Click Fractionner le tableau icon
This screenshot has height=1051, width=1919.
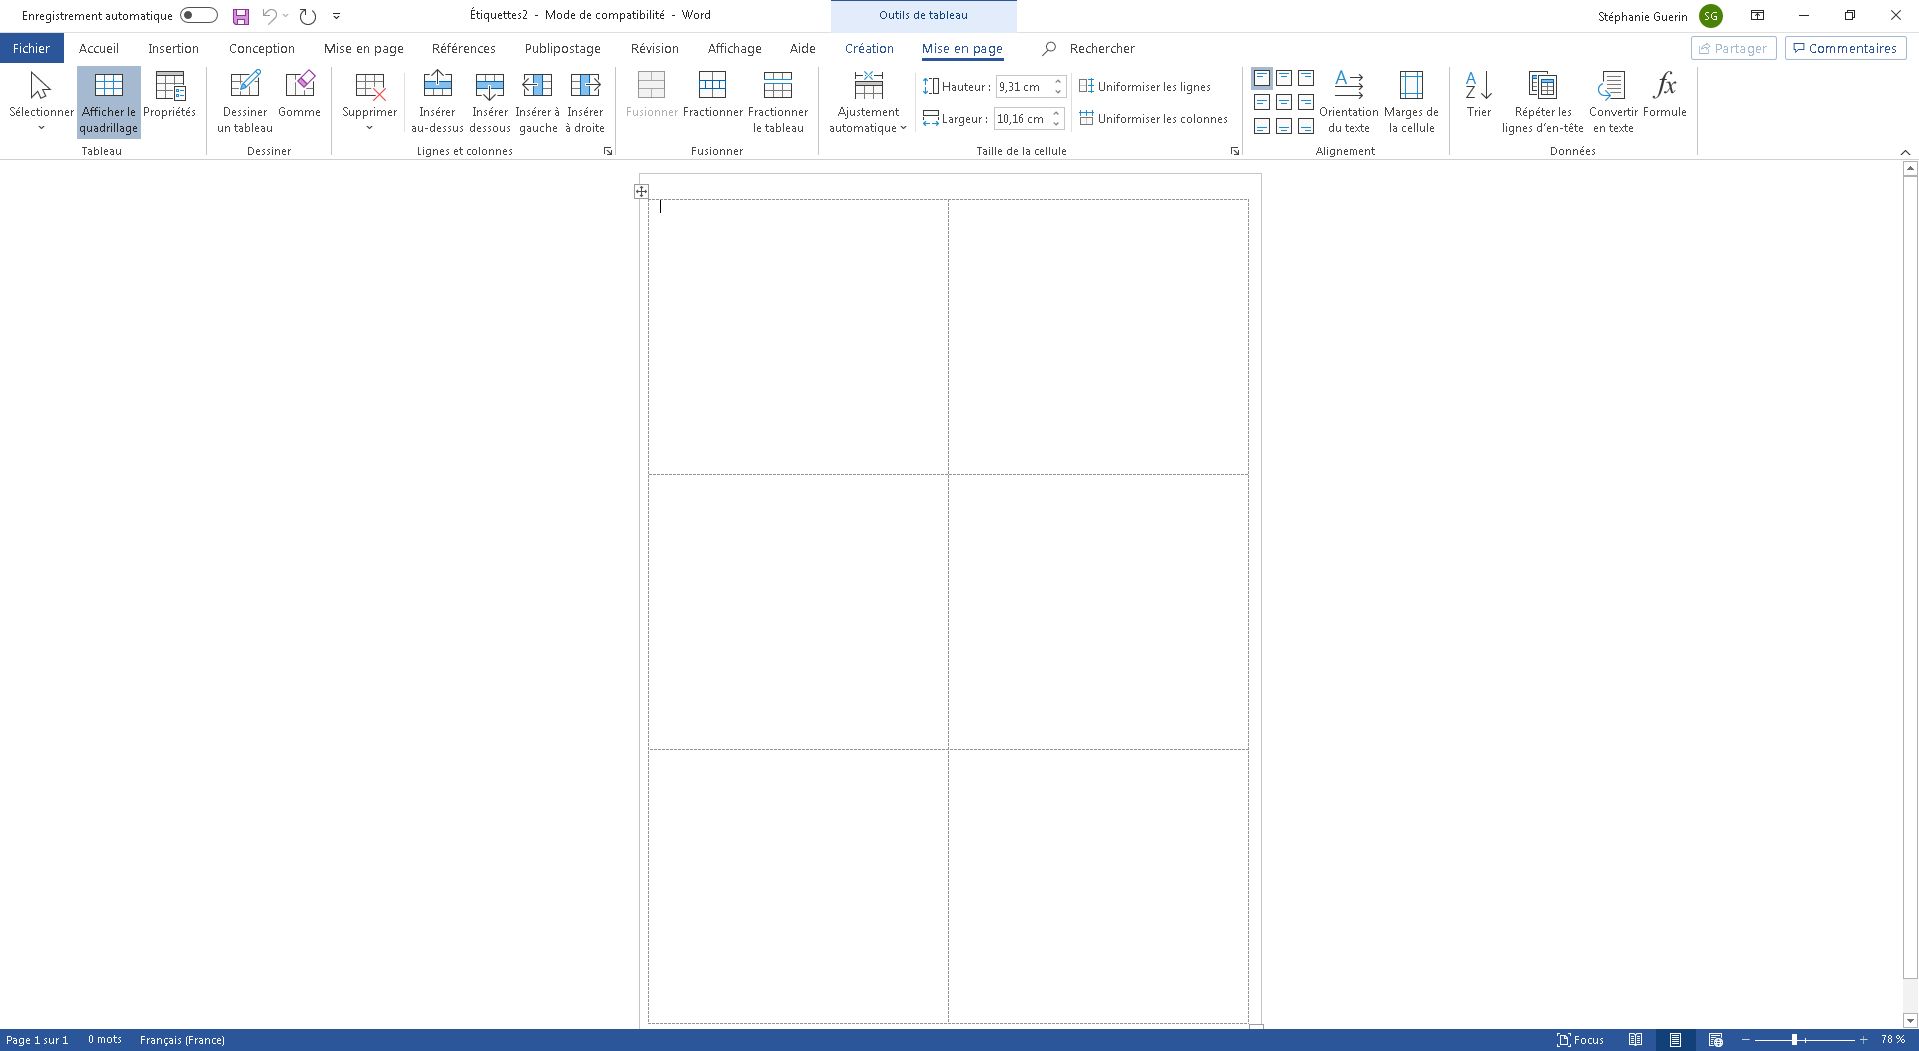coord(777,99)
